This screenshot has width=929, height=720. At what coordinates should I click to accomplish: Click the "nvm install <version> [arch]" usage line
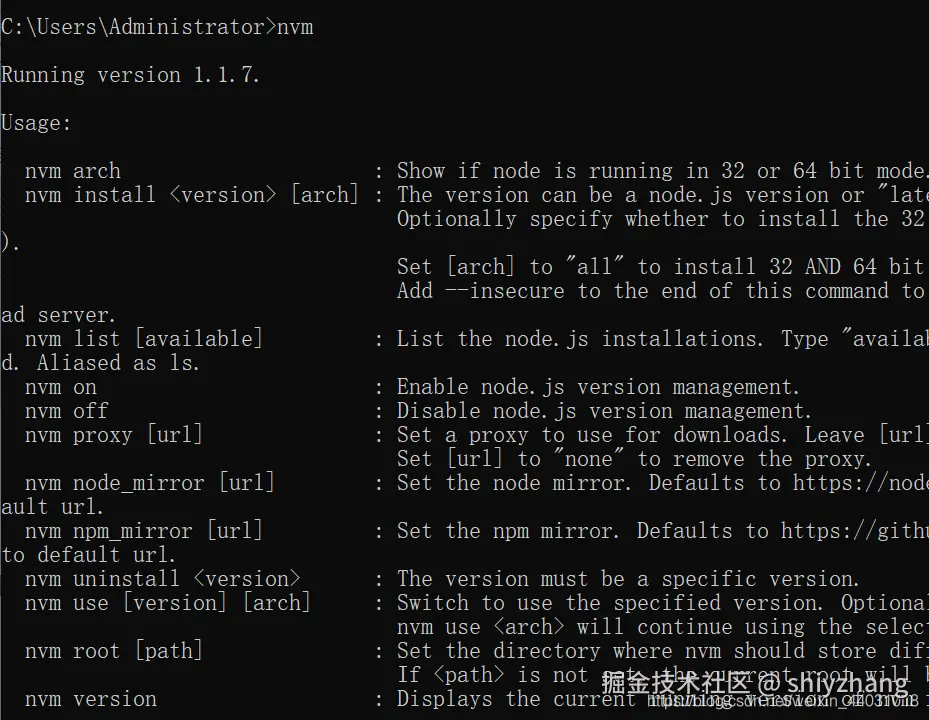click(x=191, y=195)
